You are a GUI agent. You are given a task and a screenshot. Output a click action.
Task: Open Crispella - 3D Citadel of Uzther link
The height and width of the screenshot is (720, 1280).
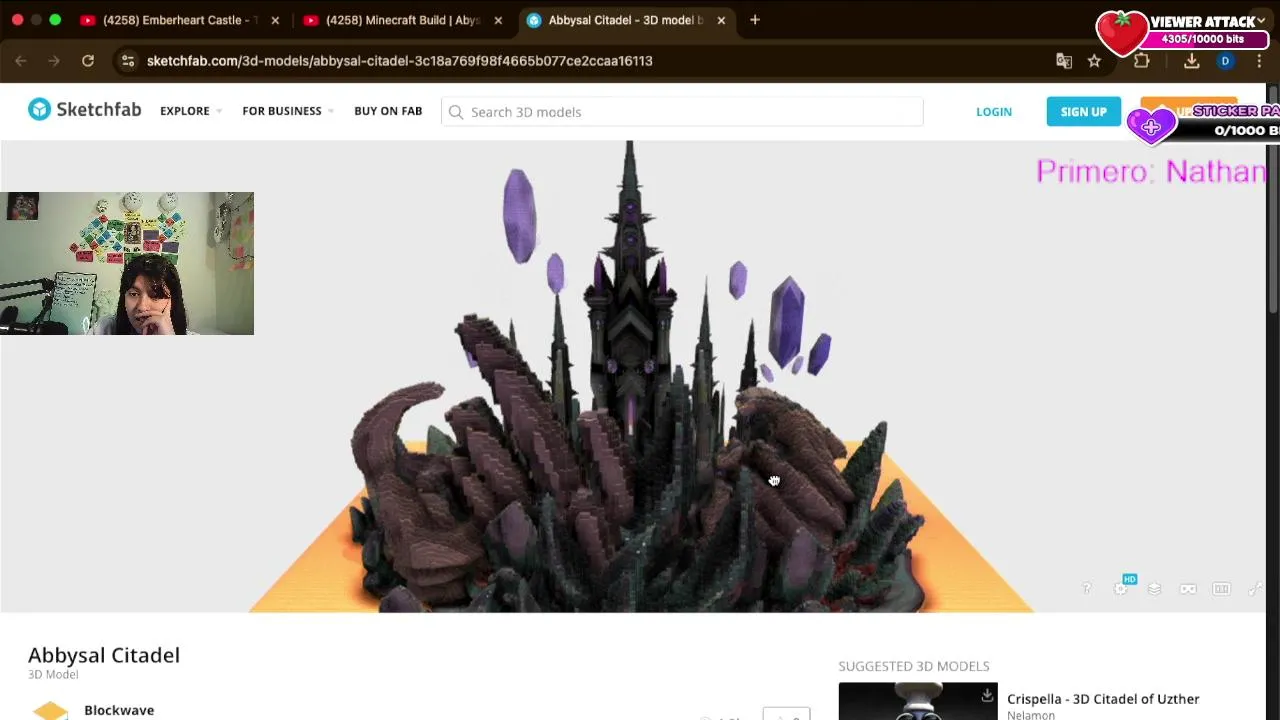click(1103, 699)
